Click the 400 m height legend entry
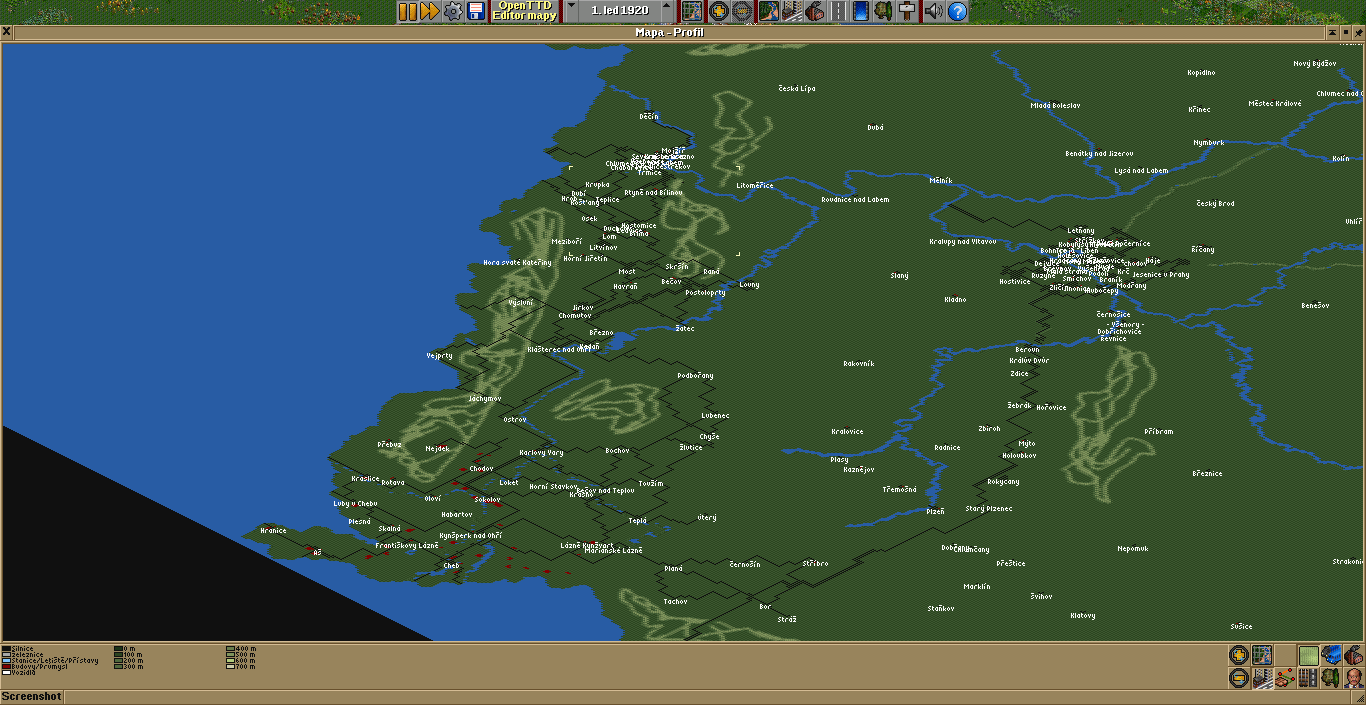The width and height of the screenshot is (1366, 705). click(x=241, y=648)
